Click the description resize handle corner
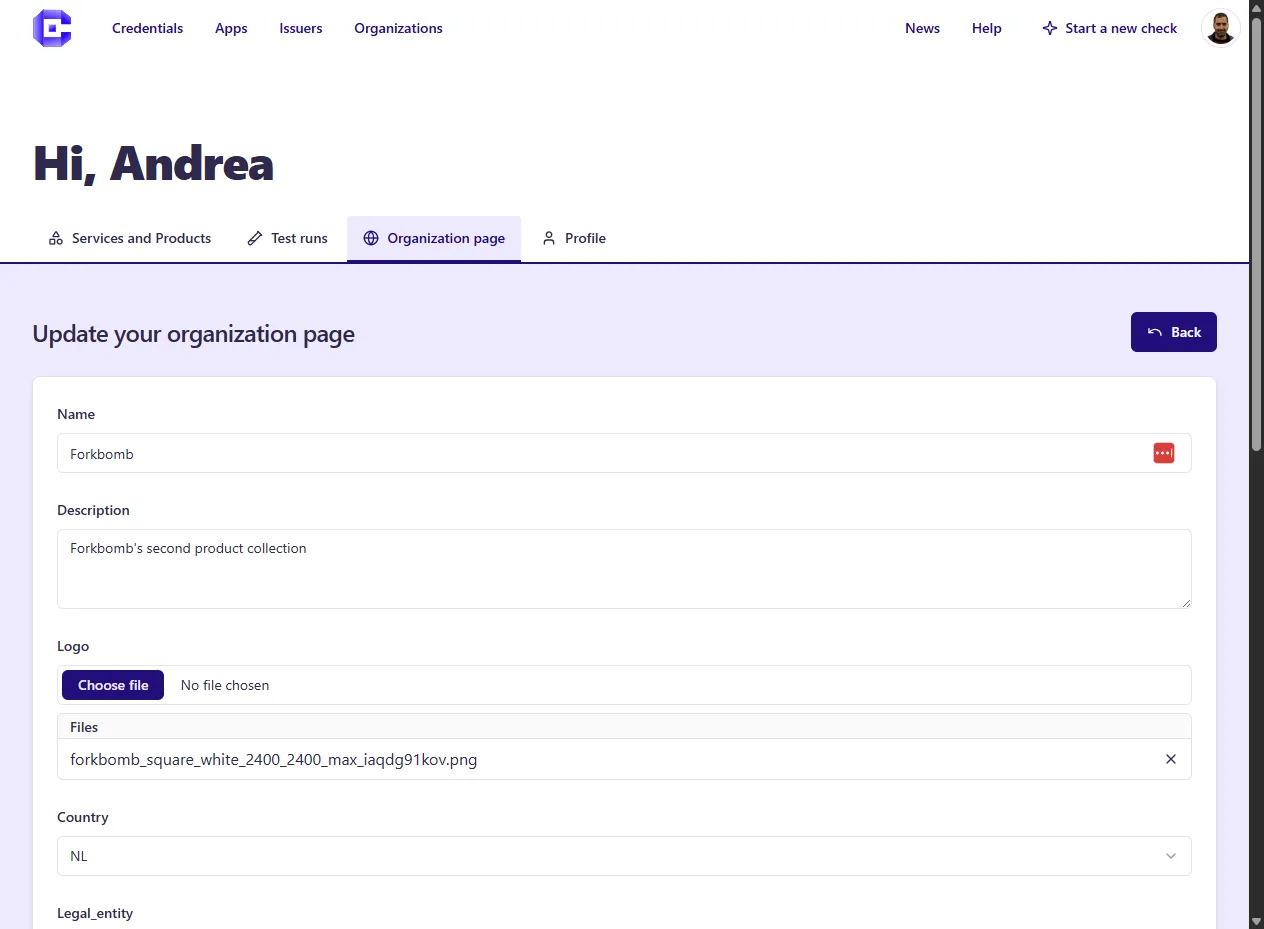Viewport: 1264px width, 929px height. coord(1186,603)
